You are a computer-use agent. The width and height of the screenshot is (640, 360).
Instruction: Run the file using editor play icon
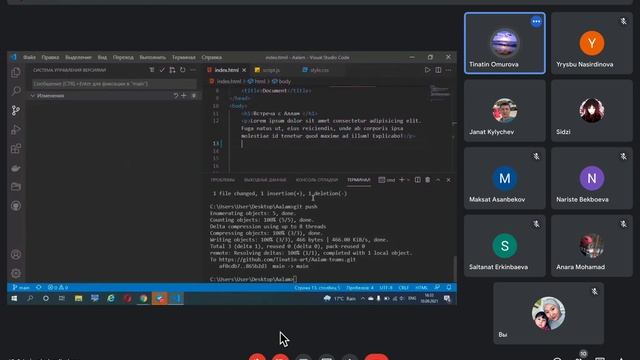click(427, 70)
